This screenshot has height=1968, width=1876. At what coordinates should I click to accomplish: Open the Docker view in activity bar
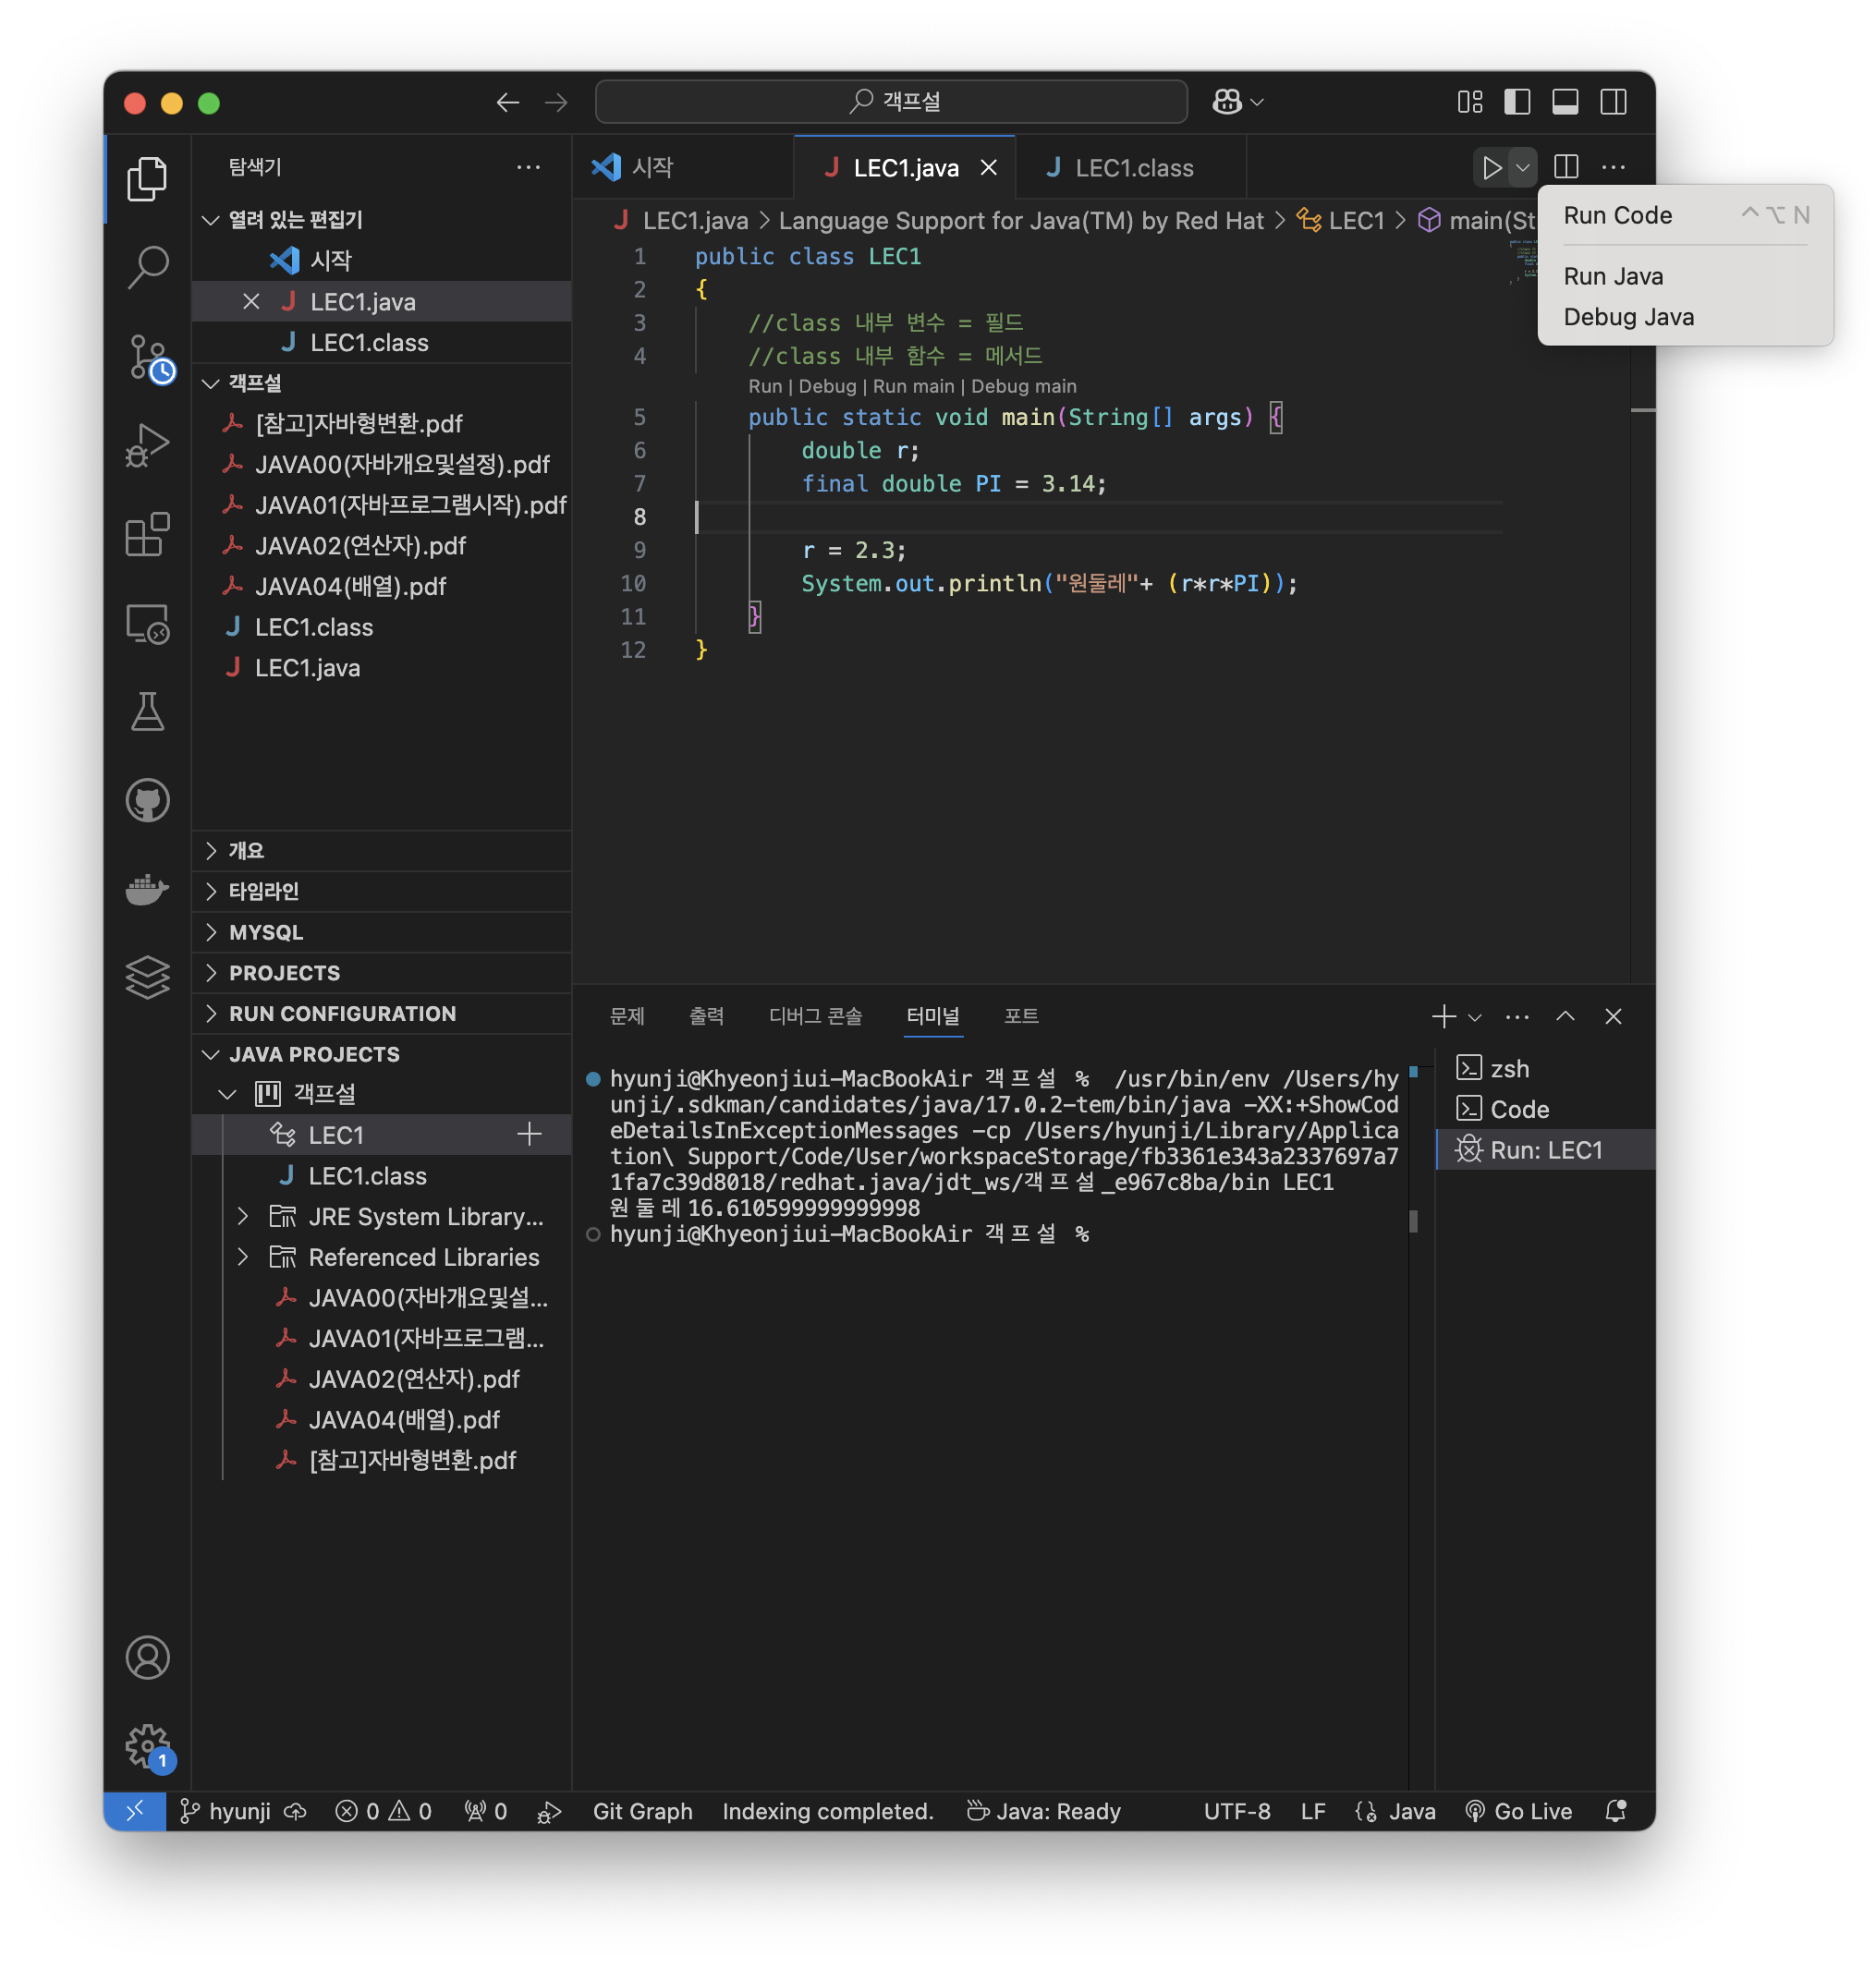click(148, 890)
